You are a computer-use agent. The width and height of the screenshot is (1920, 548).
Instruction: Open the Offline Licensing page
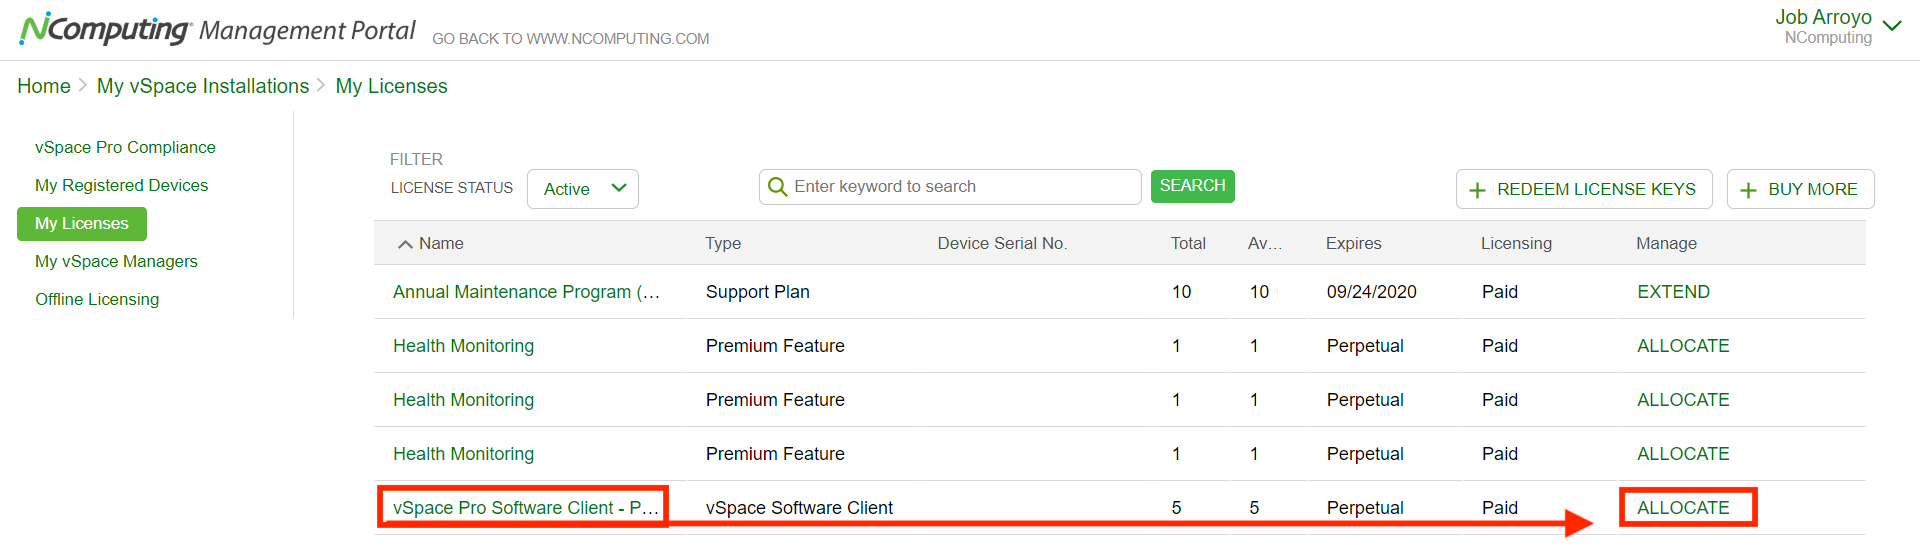point(97,299)
